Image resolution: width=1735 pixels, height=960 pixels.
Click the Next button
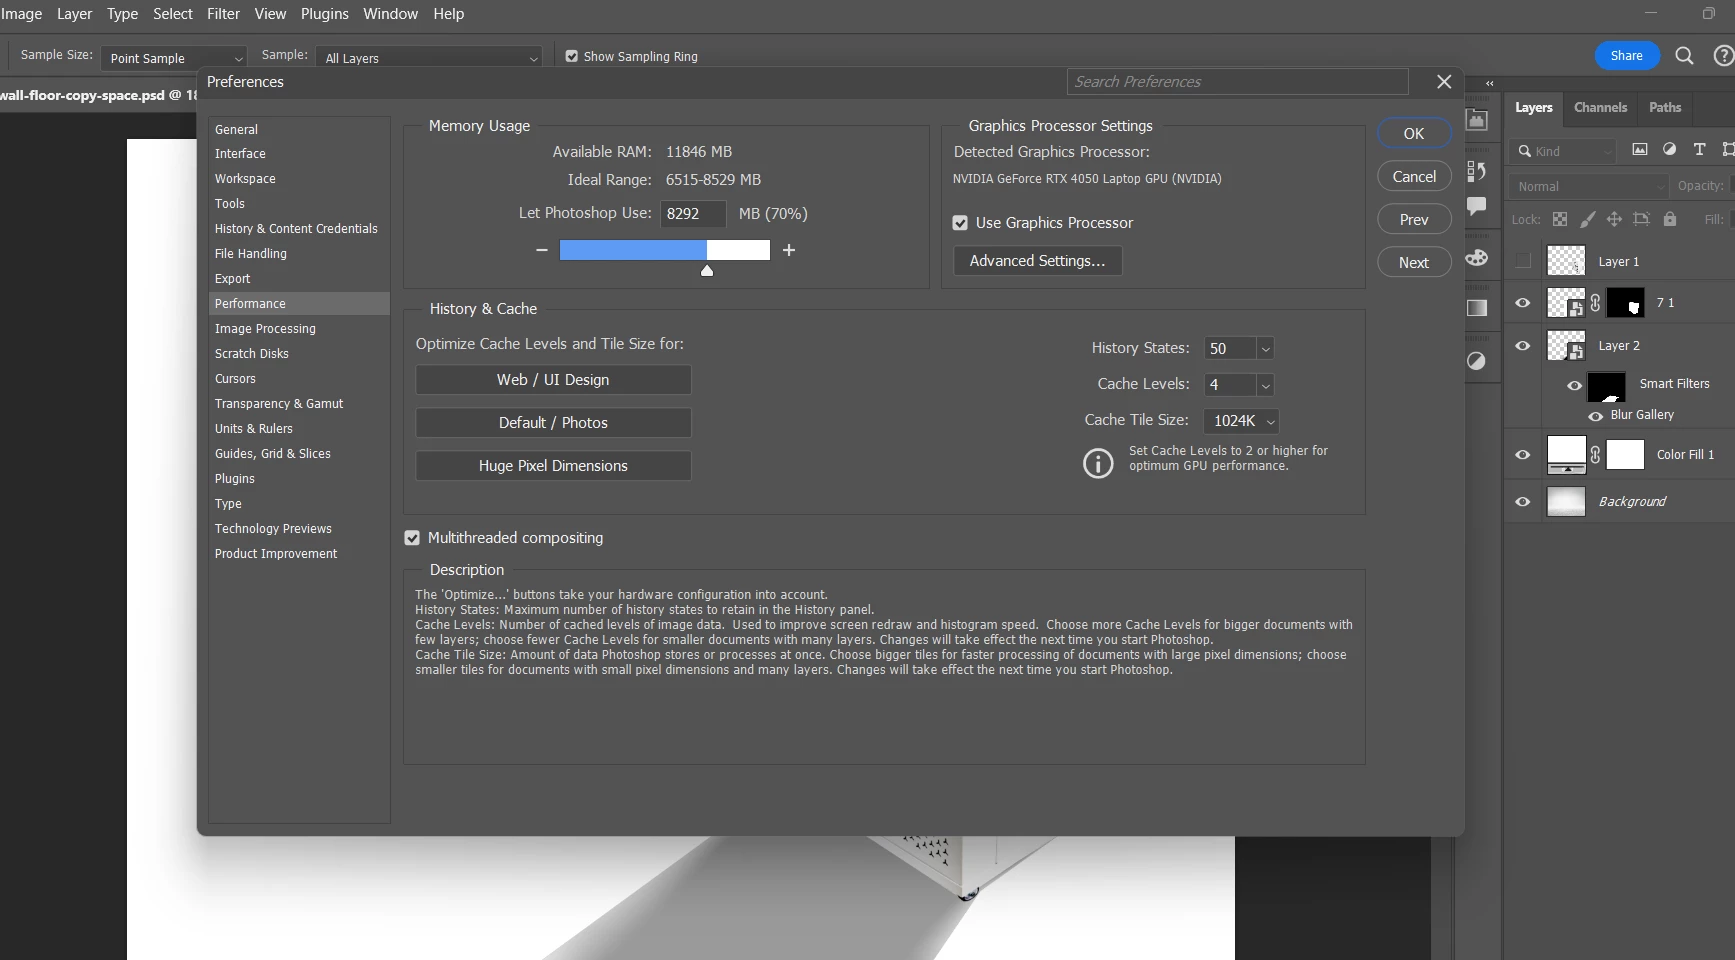tap(1414, 263)
